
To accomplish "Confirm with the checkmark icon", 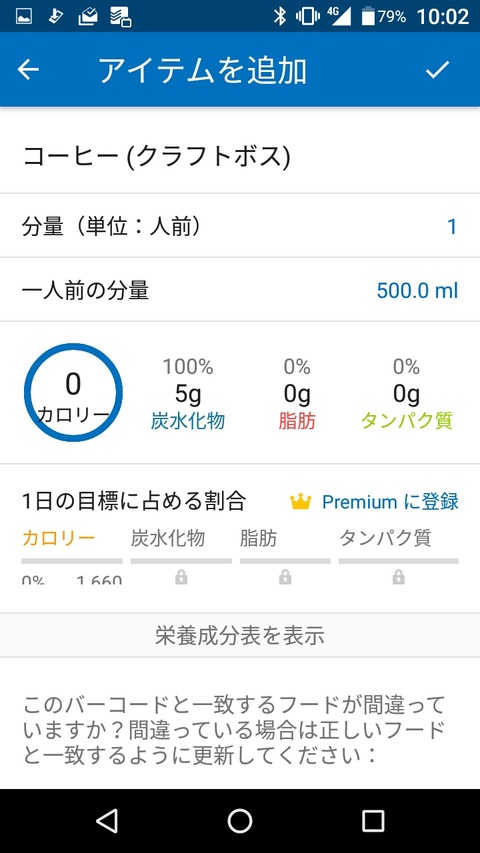I will coord(437,70).
